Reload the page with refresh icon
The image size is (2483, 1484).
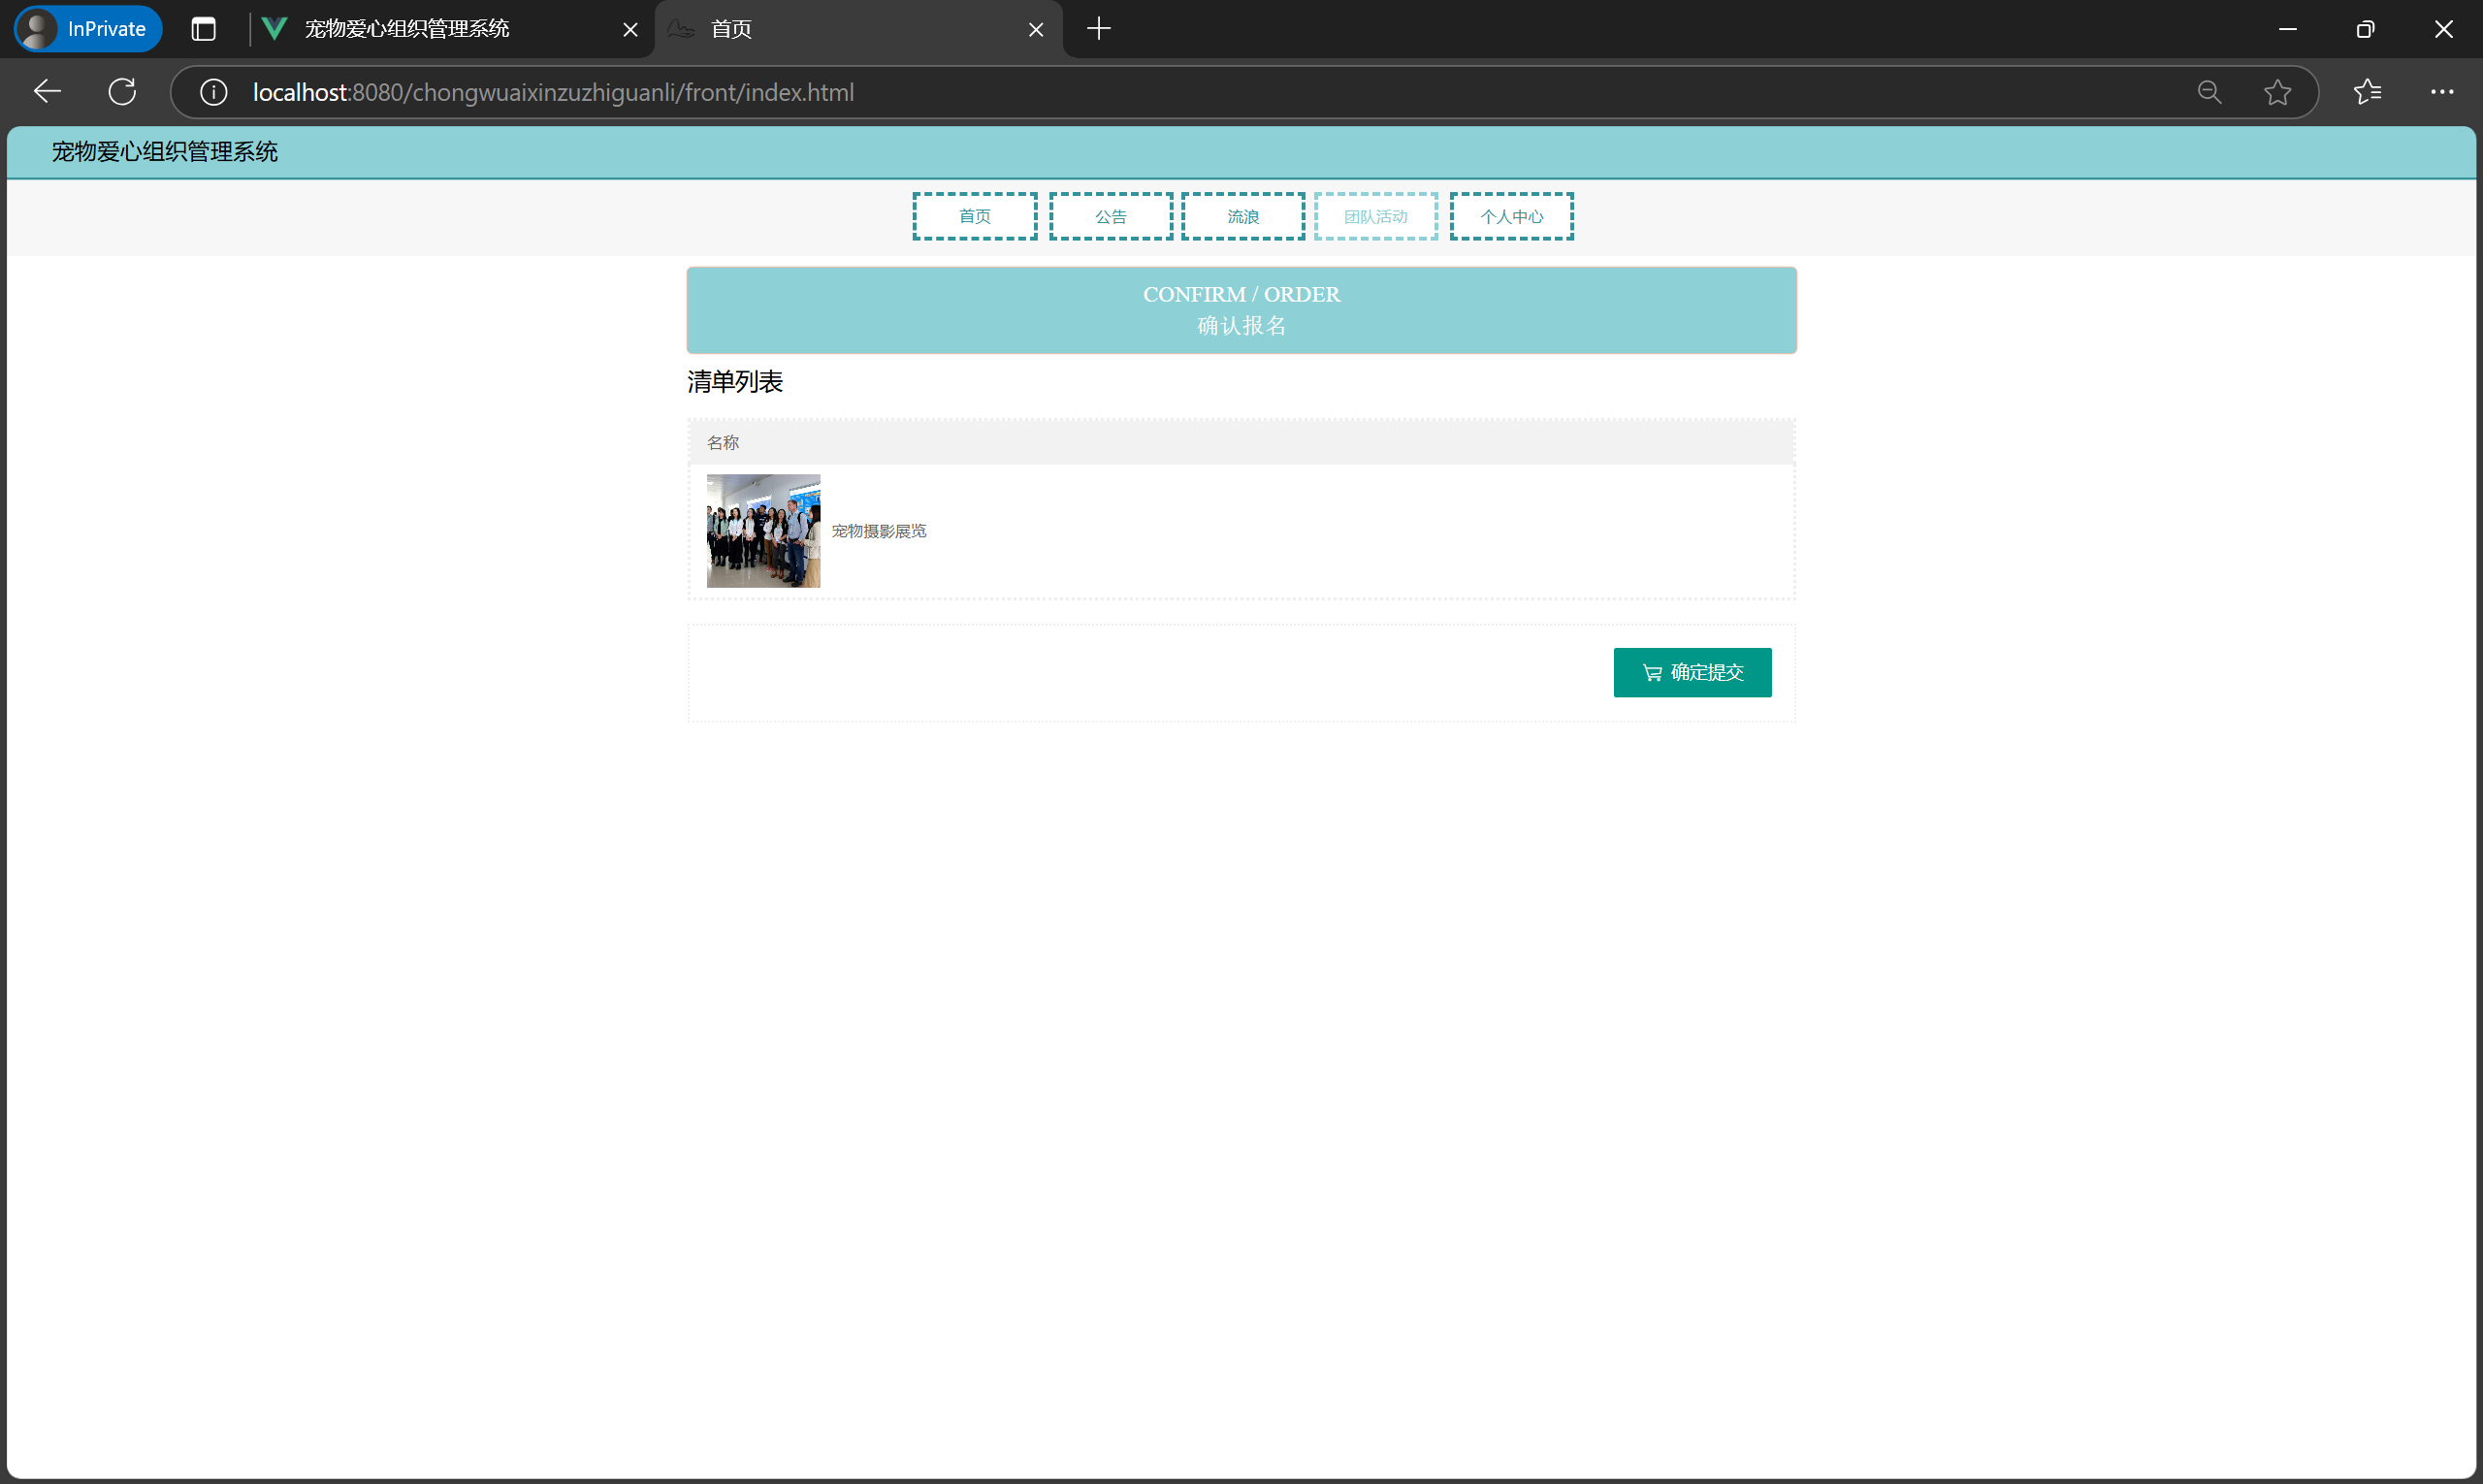122,92
